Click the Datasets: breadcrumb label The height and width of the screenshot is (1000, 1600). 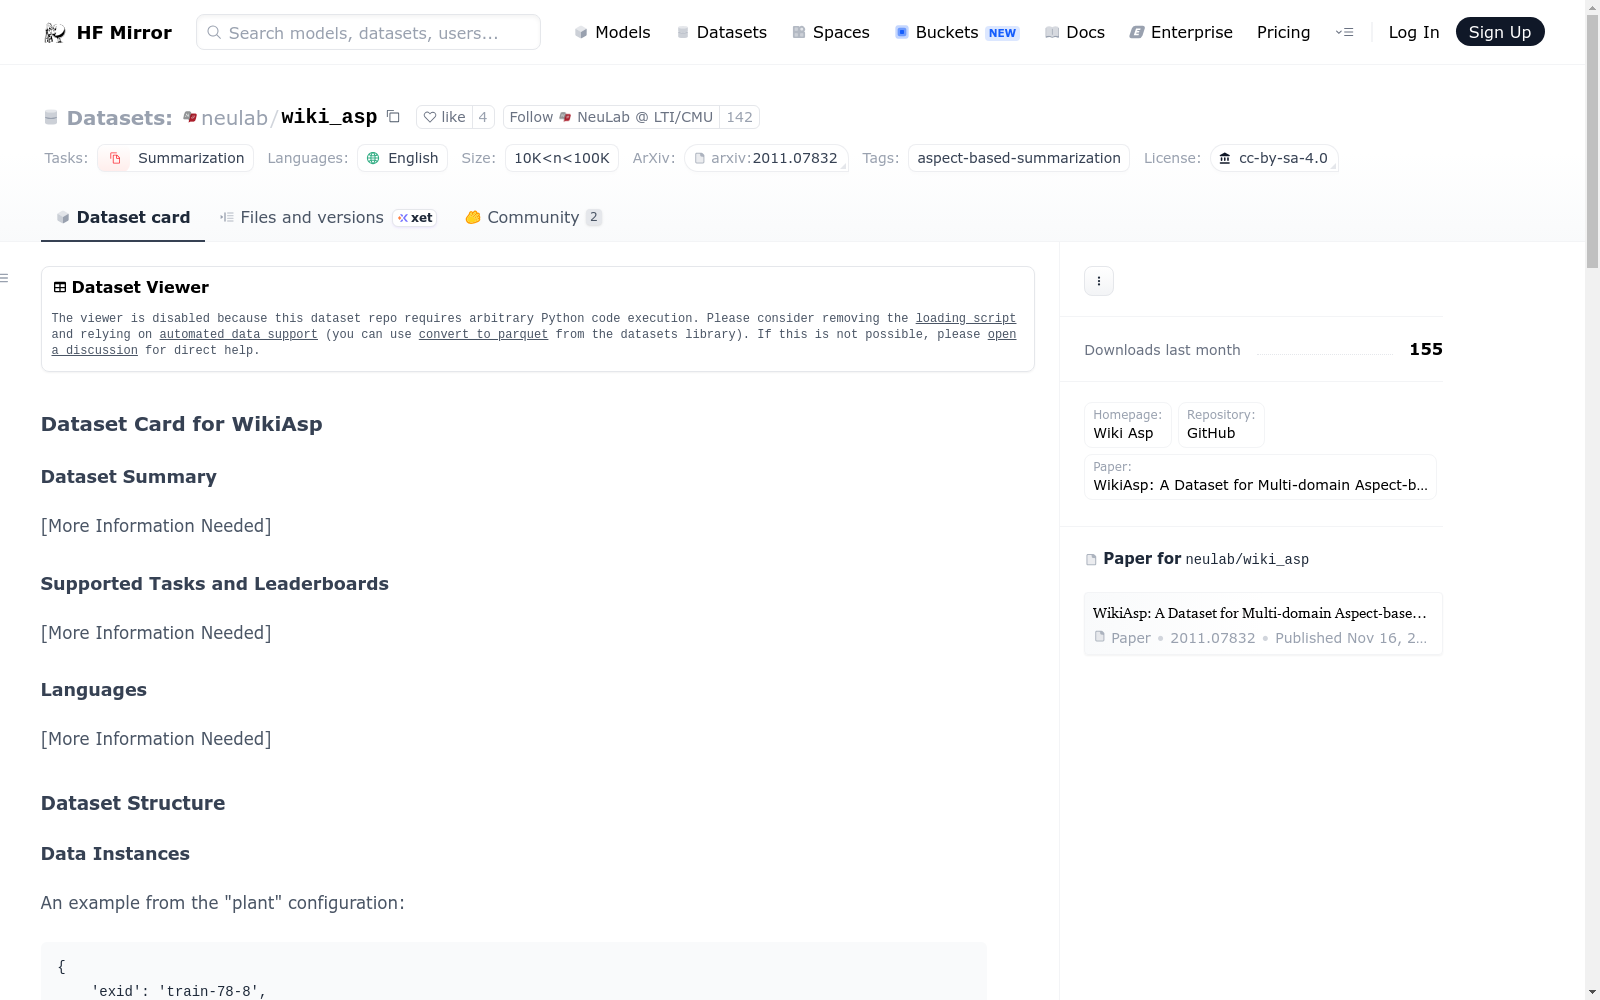[120, 118]
